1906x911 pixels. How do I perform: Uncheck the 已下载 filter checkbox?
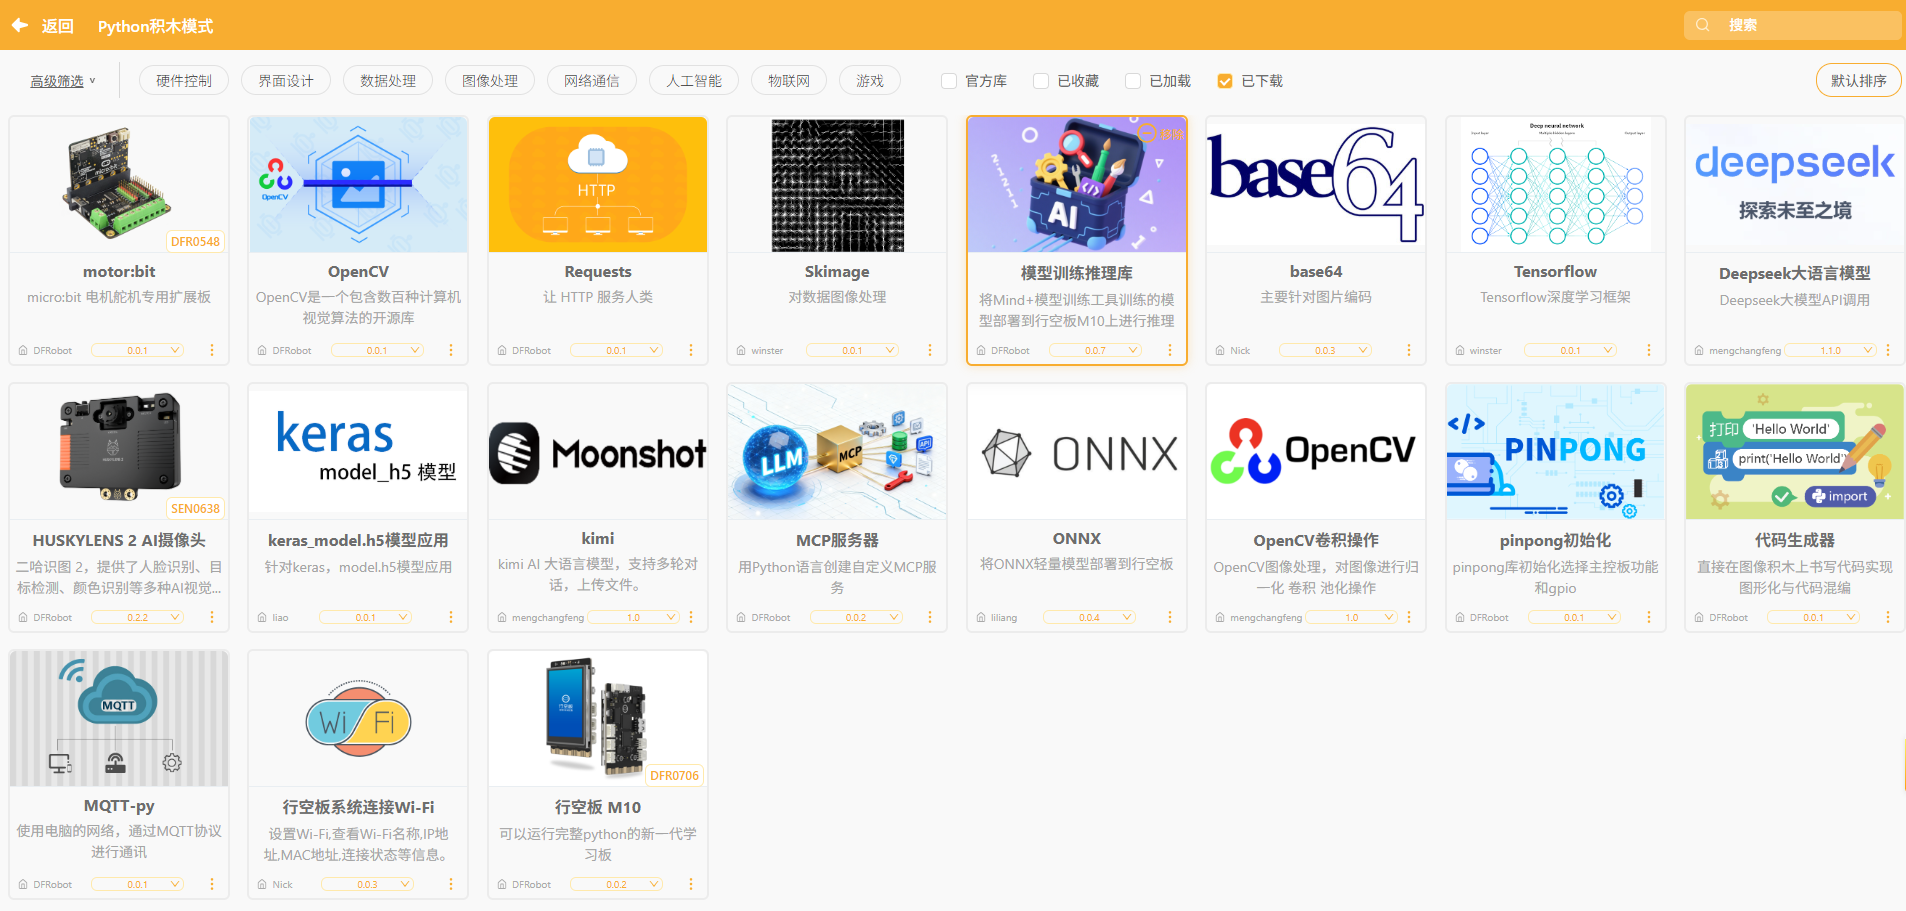(1225, 81)
